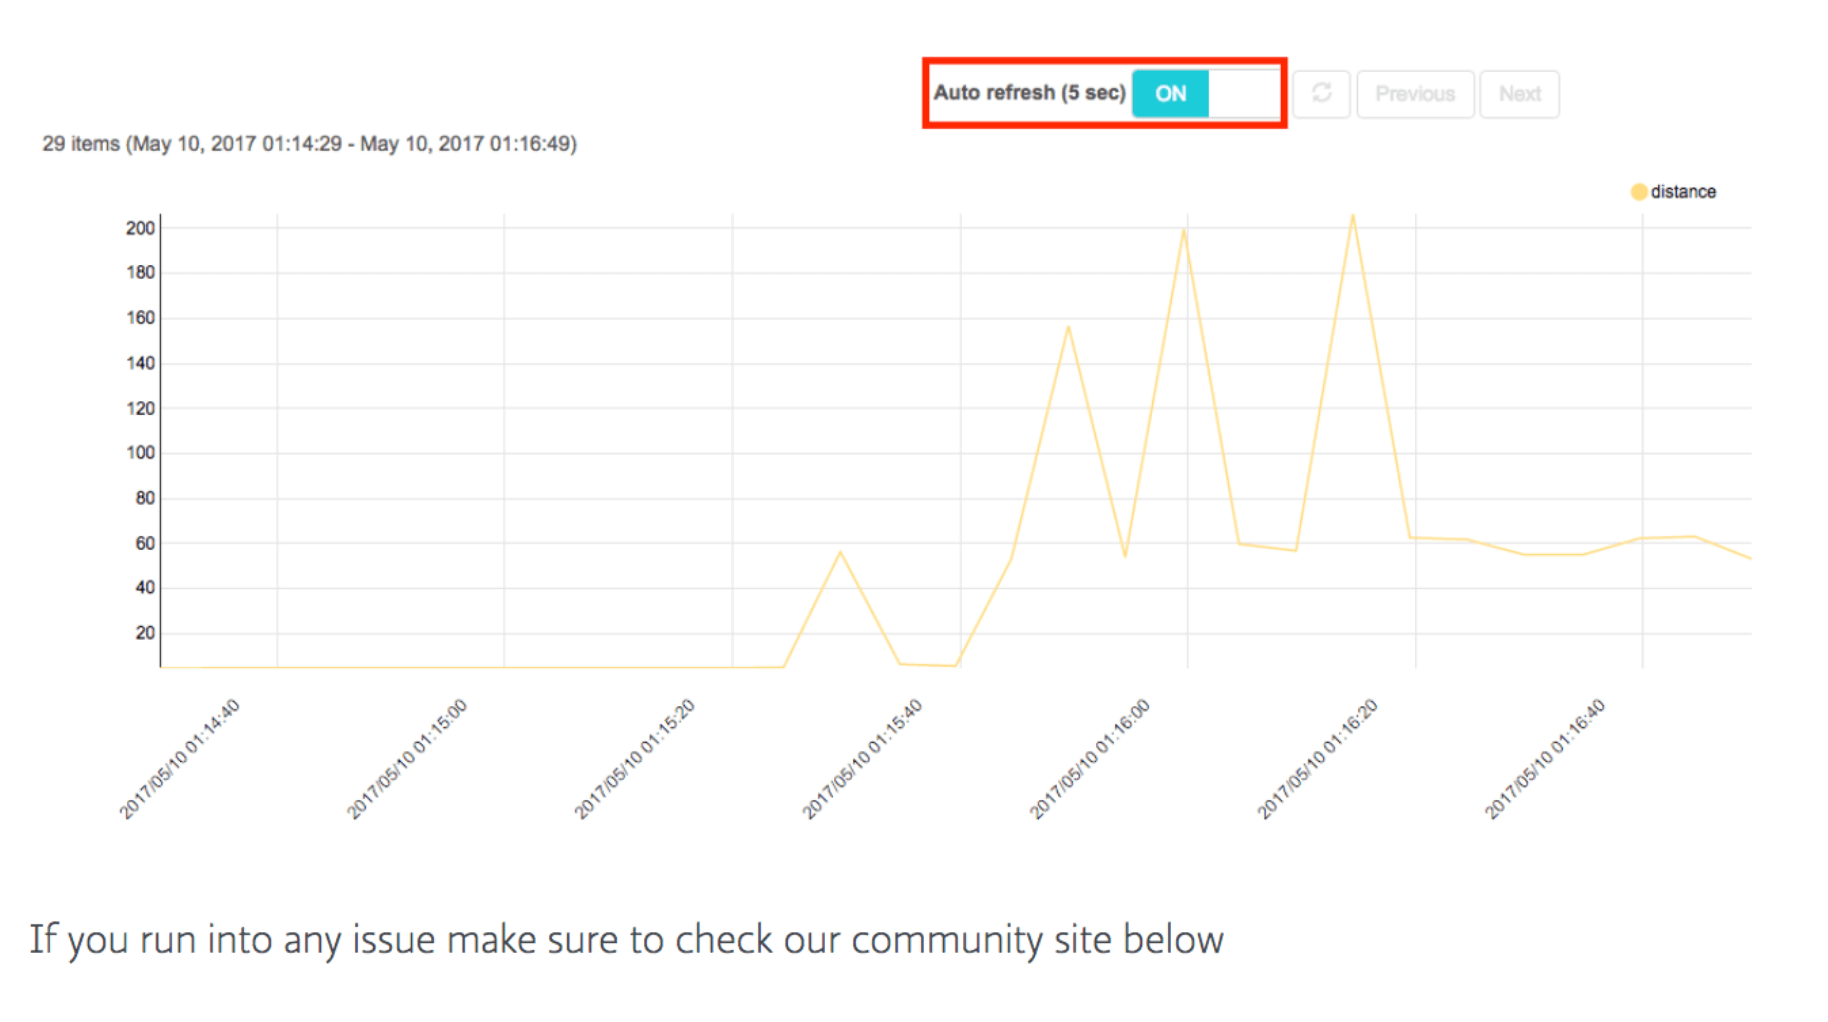Click the first spike near 01:15:40
The height and width of the screenshot is (1022, 1828).
[840, 551]
